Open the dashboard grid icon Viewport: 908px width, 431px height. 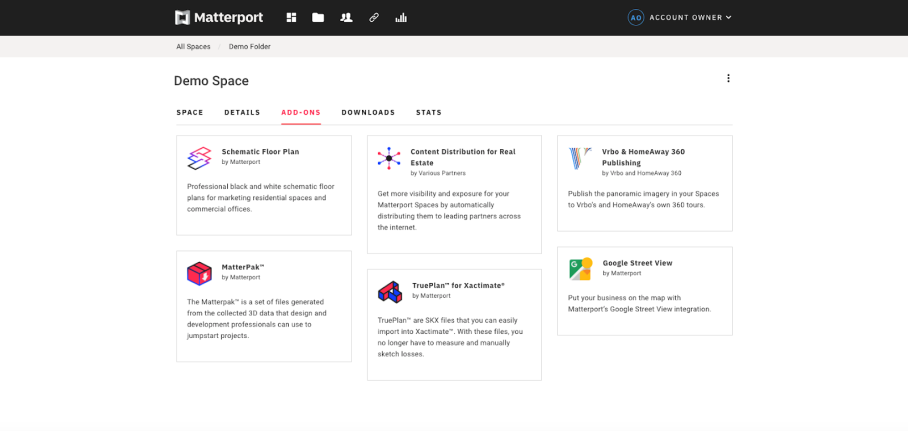click(x=291, y=17)
